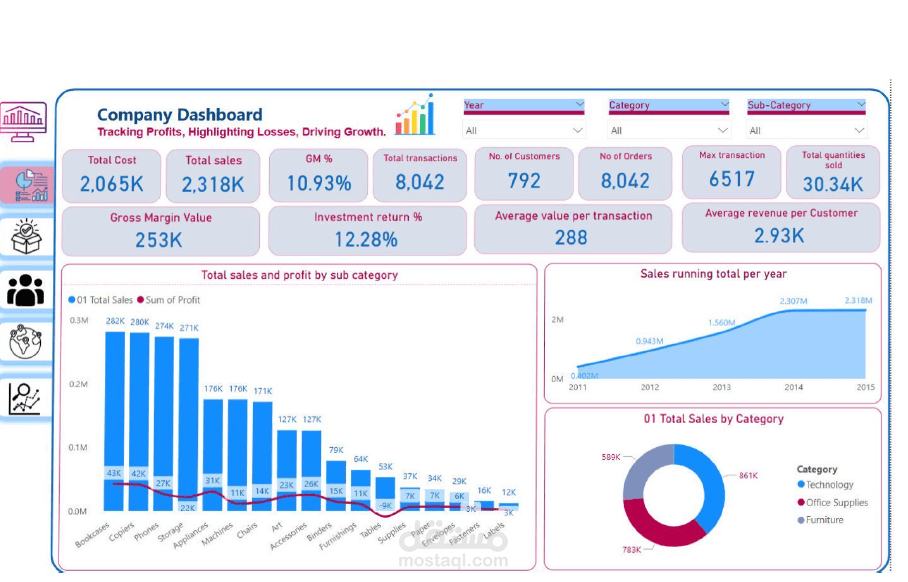Click Average revenue per Customer 2.93K
Image resolution: width=908 pixels, height=582 pixels.
pos(781,227)
